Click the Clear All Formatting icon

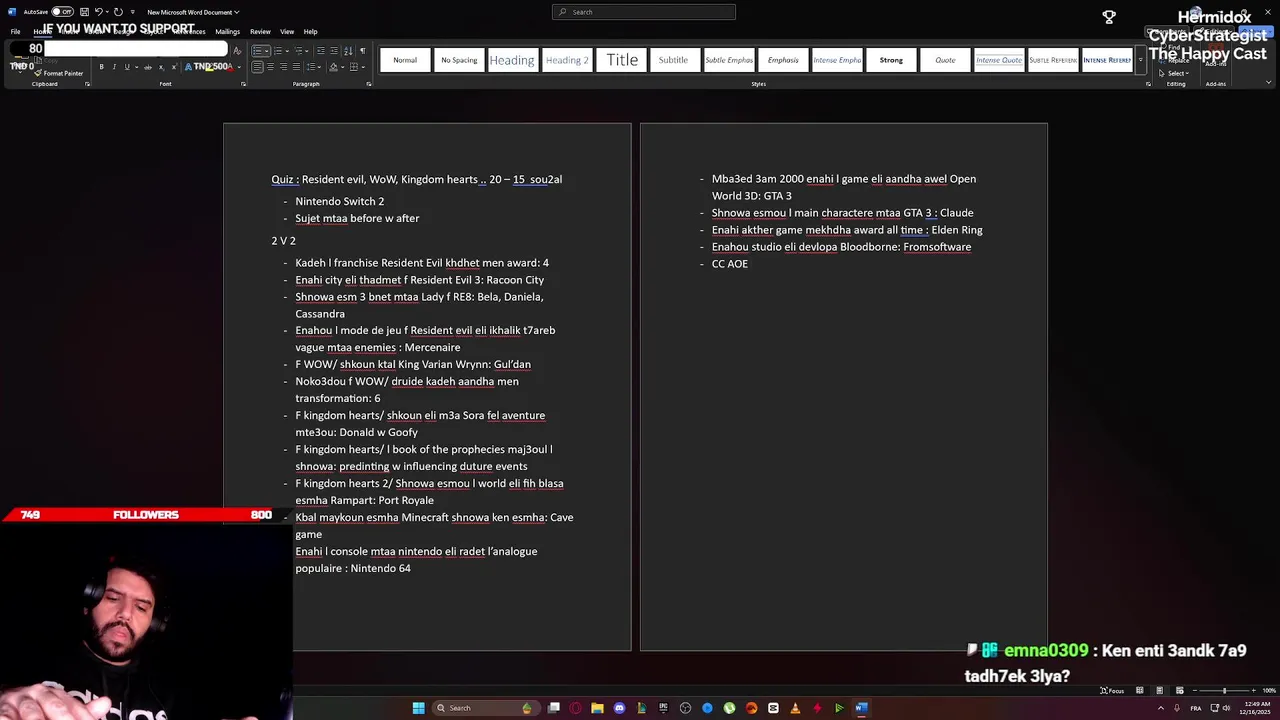(237, 50)
